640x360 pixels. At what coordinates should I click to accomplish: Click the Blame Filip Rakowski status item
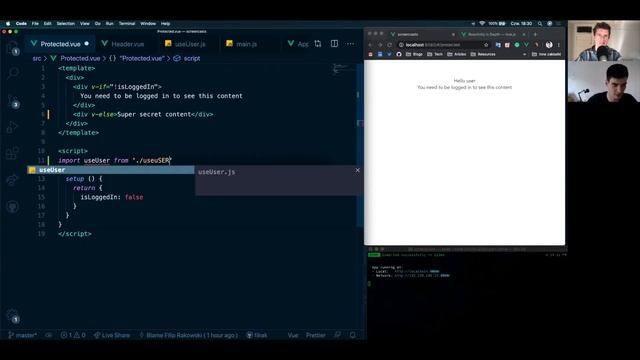point(188,335)
